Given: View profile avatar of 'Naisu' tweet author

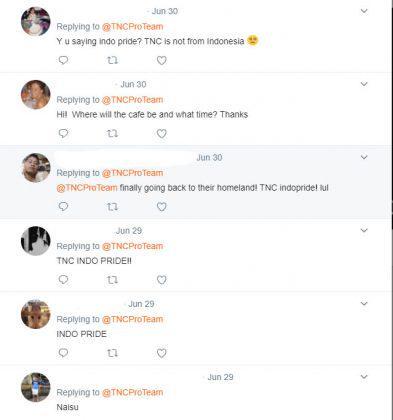Looking at the screenshot, I should click(x=36, y=387).
